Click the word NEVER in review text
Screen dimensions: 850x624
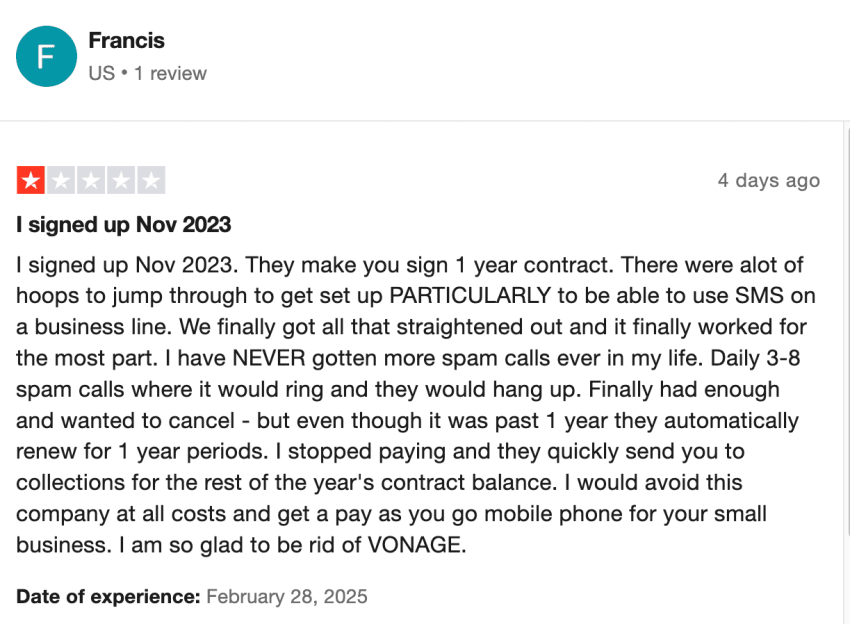coord(269,358)
